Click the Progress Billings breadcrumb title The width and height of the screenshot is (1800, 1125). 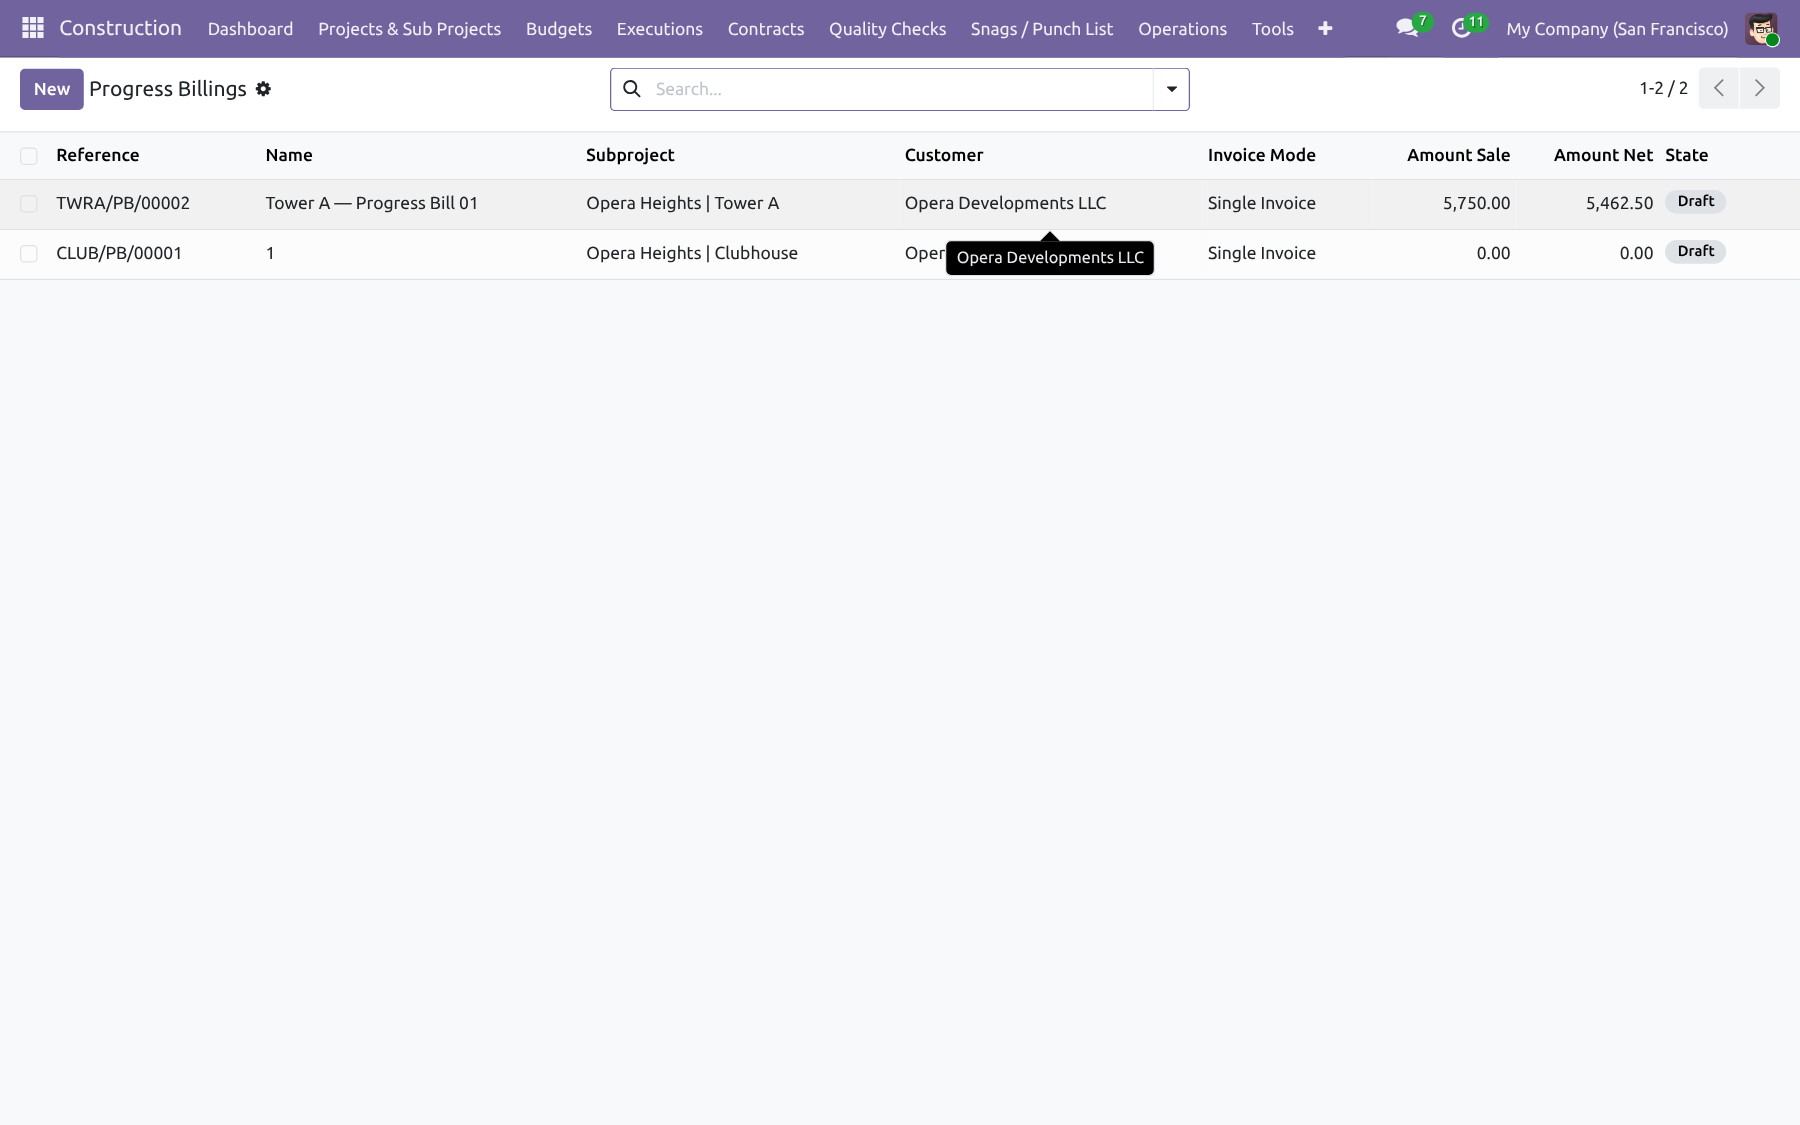click(x=168, y=89)
